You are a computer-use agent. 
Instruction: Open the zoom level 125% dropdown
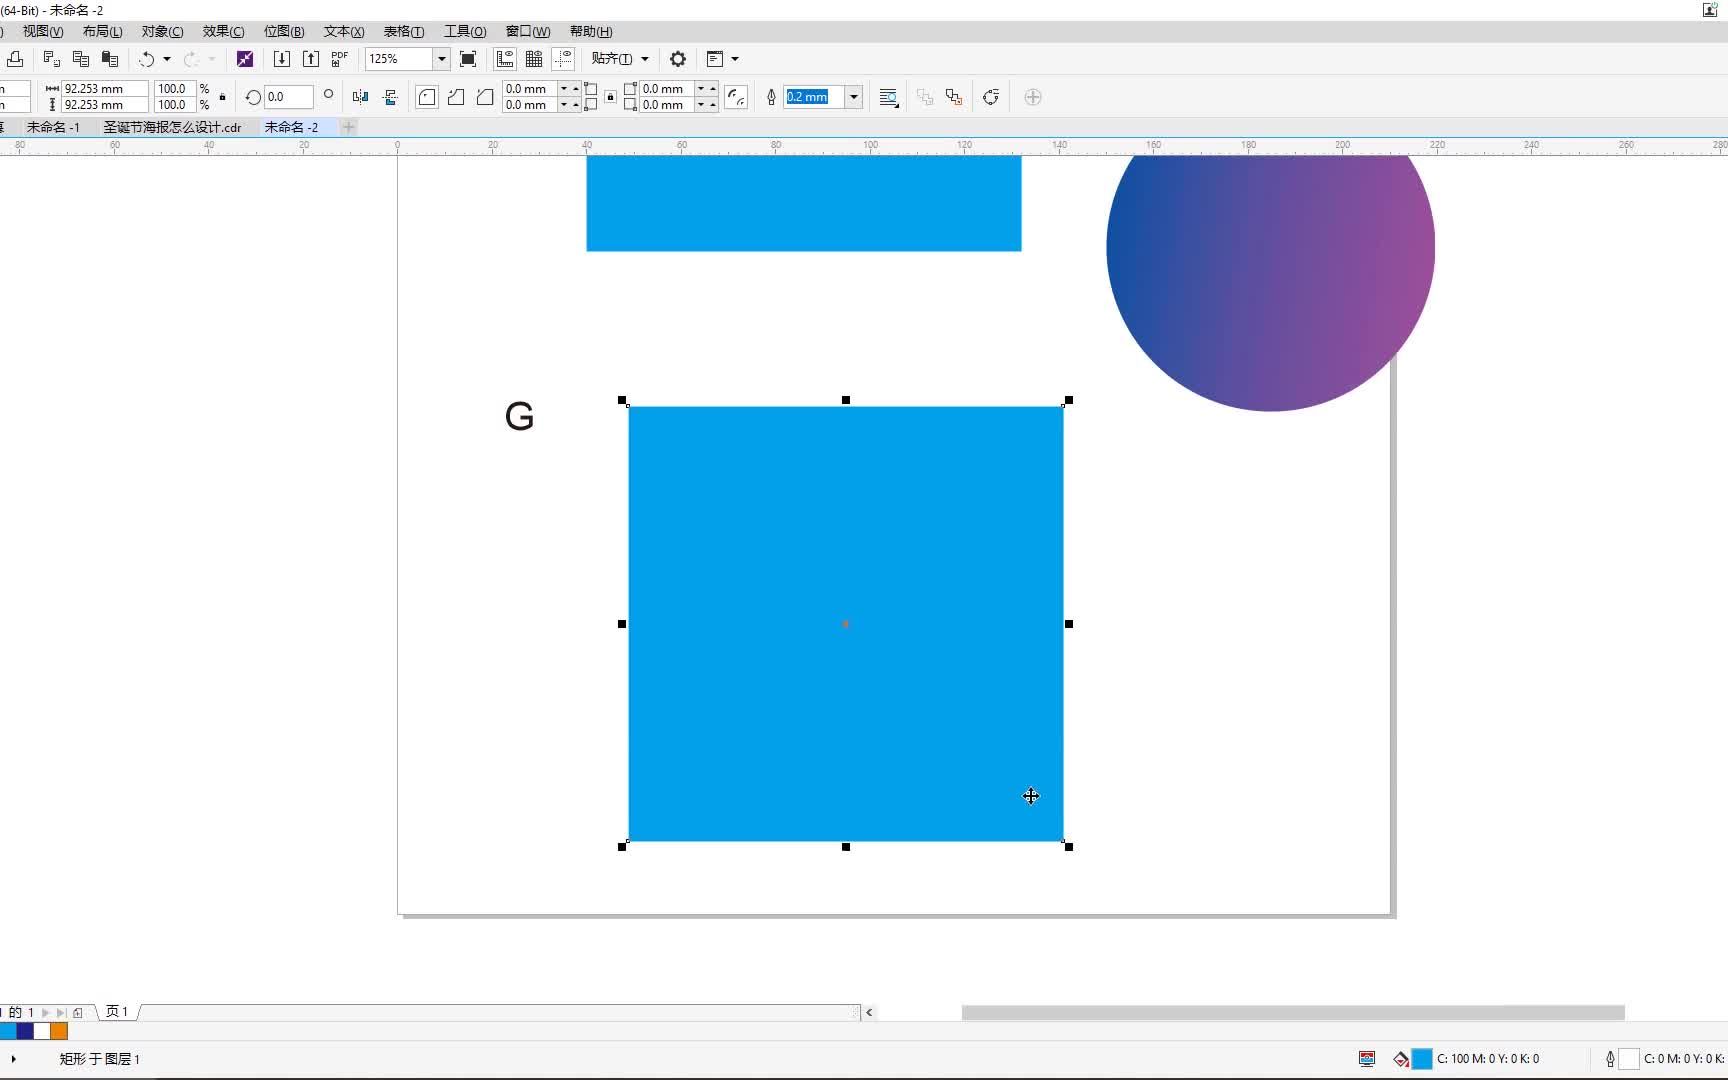[441, 59]
